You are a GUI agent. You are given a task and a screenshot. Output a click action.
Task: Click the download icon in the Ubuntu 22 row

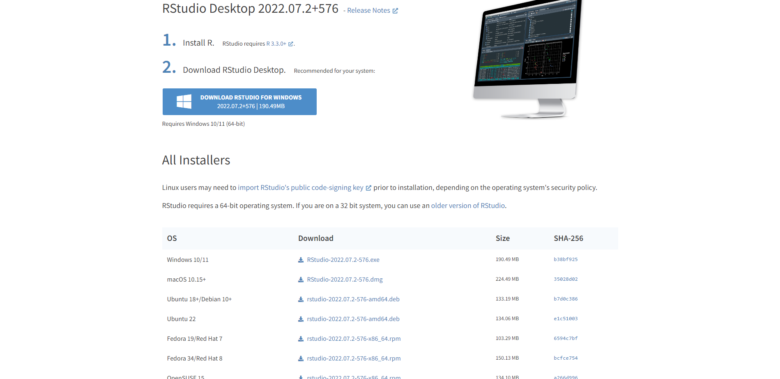tap(300, 319)
